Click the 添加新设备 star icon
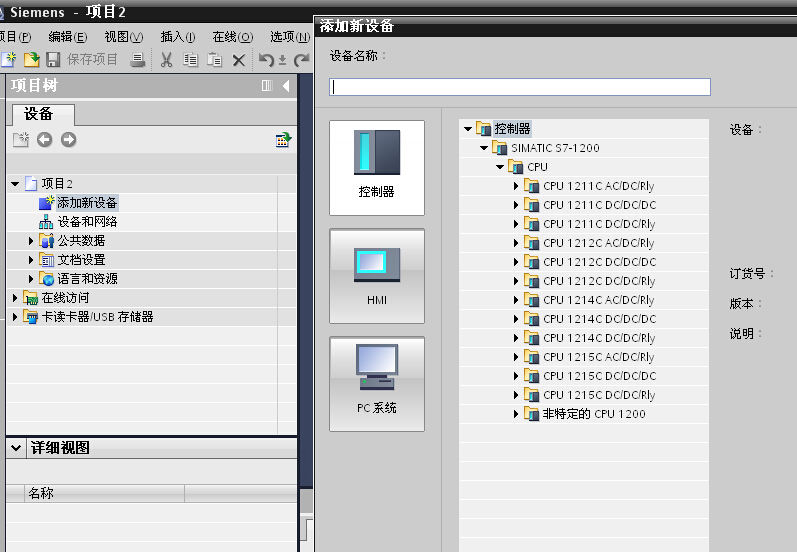Image resolution: width=797 pixels, height=552 pixels. click(x=46, y=202)
